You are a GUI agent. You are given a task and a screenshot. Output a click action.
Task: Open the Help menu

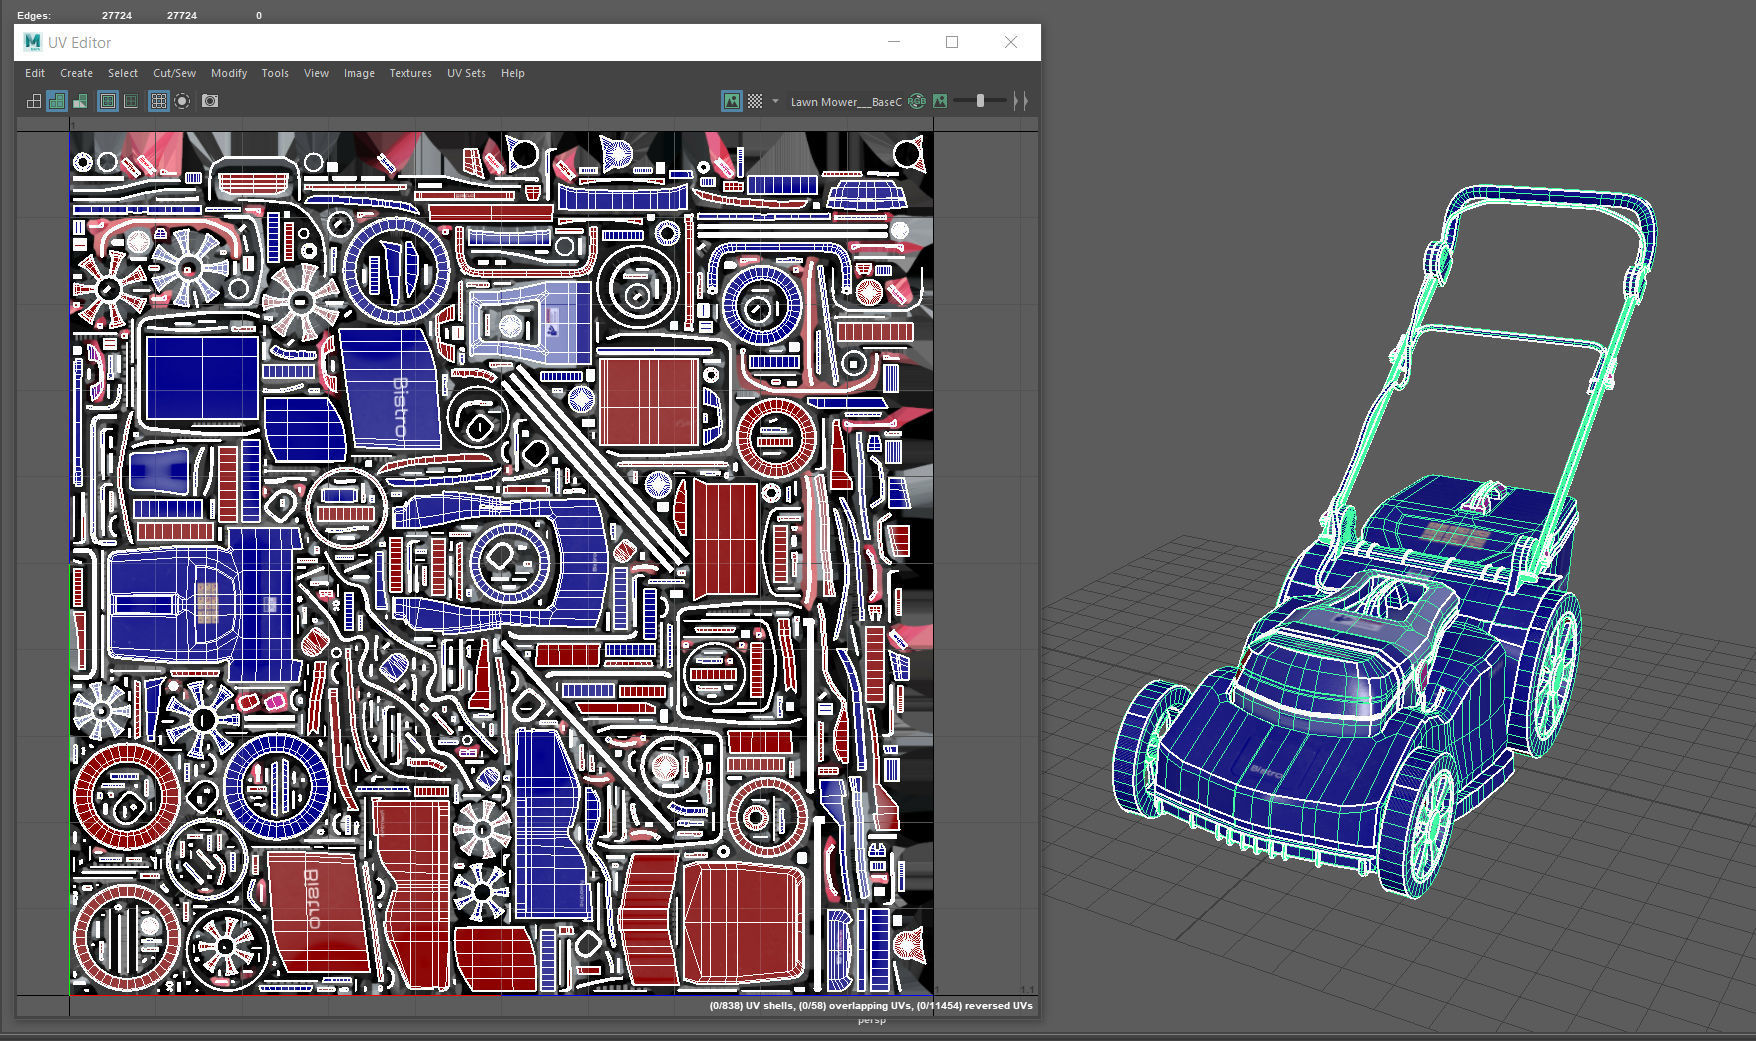point(513,73)
